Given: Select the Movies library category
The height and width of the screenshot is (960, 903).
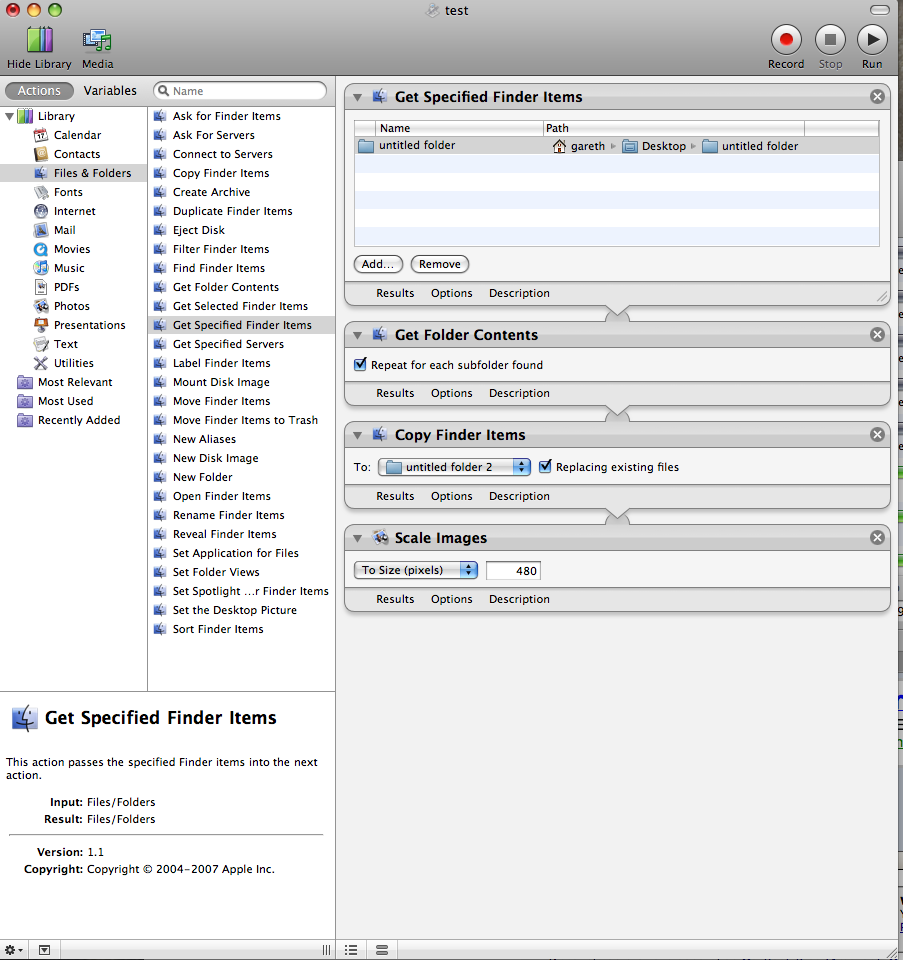Looking at the screenshot, I should tap(72, 249).
